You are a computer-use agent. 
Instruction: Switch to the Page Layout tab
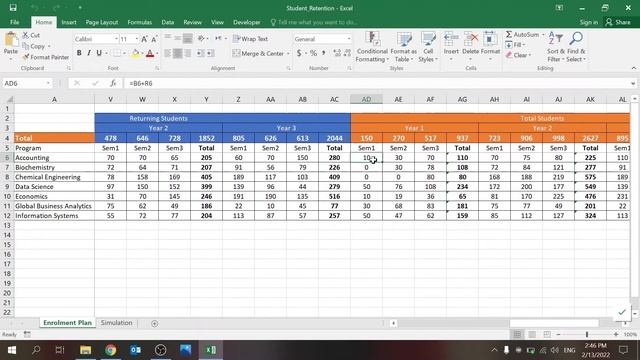[x=102, y=22]
